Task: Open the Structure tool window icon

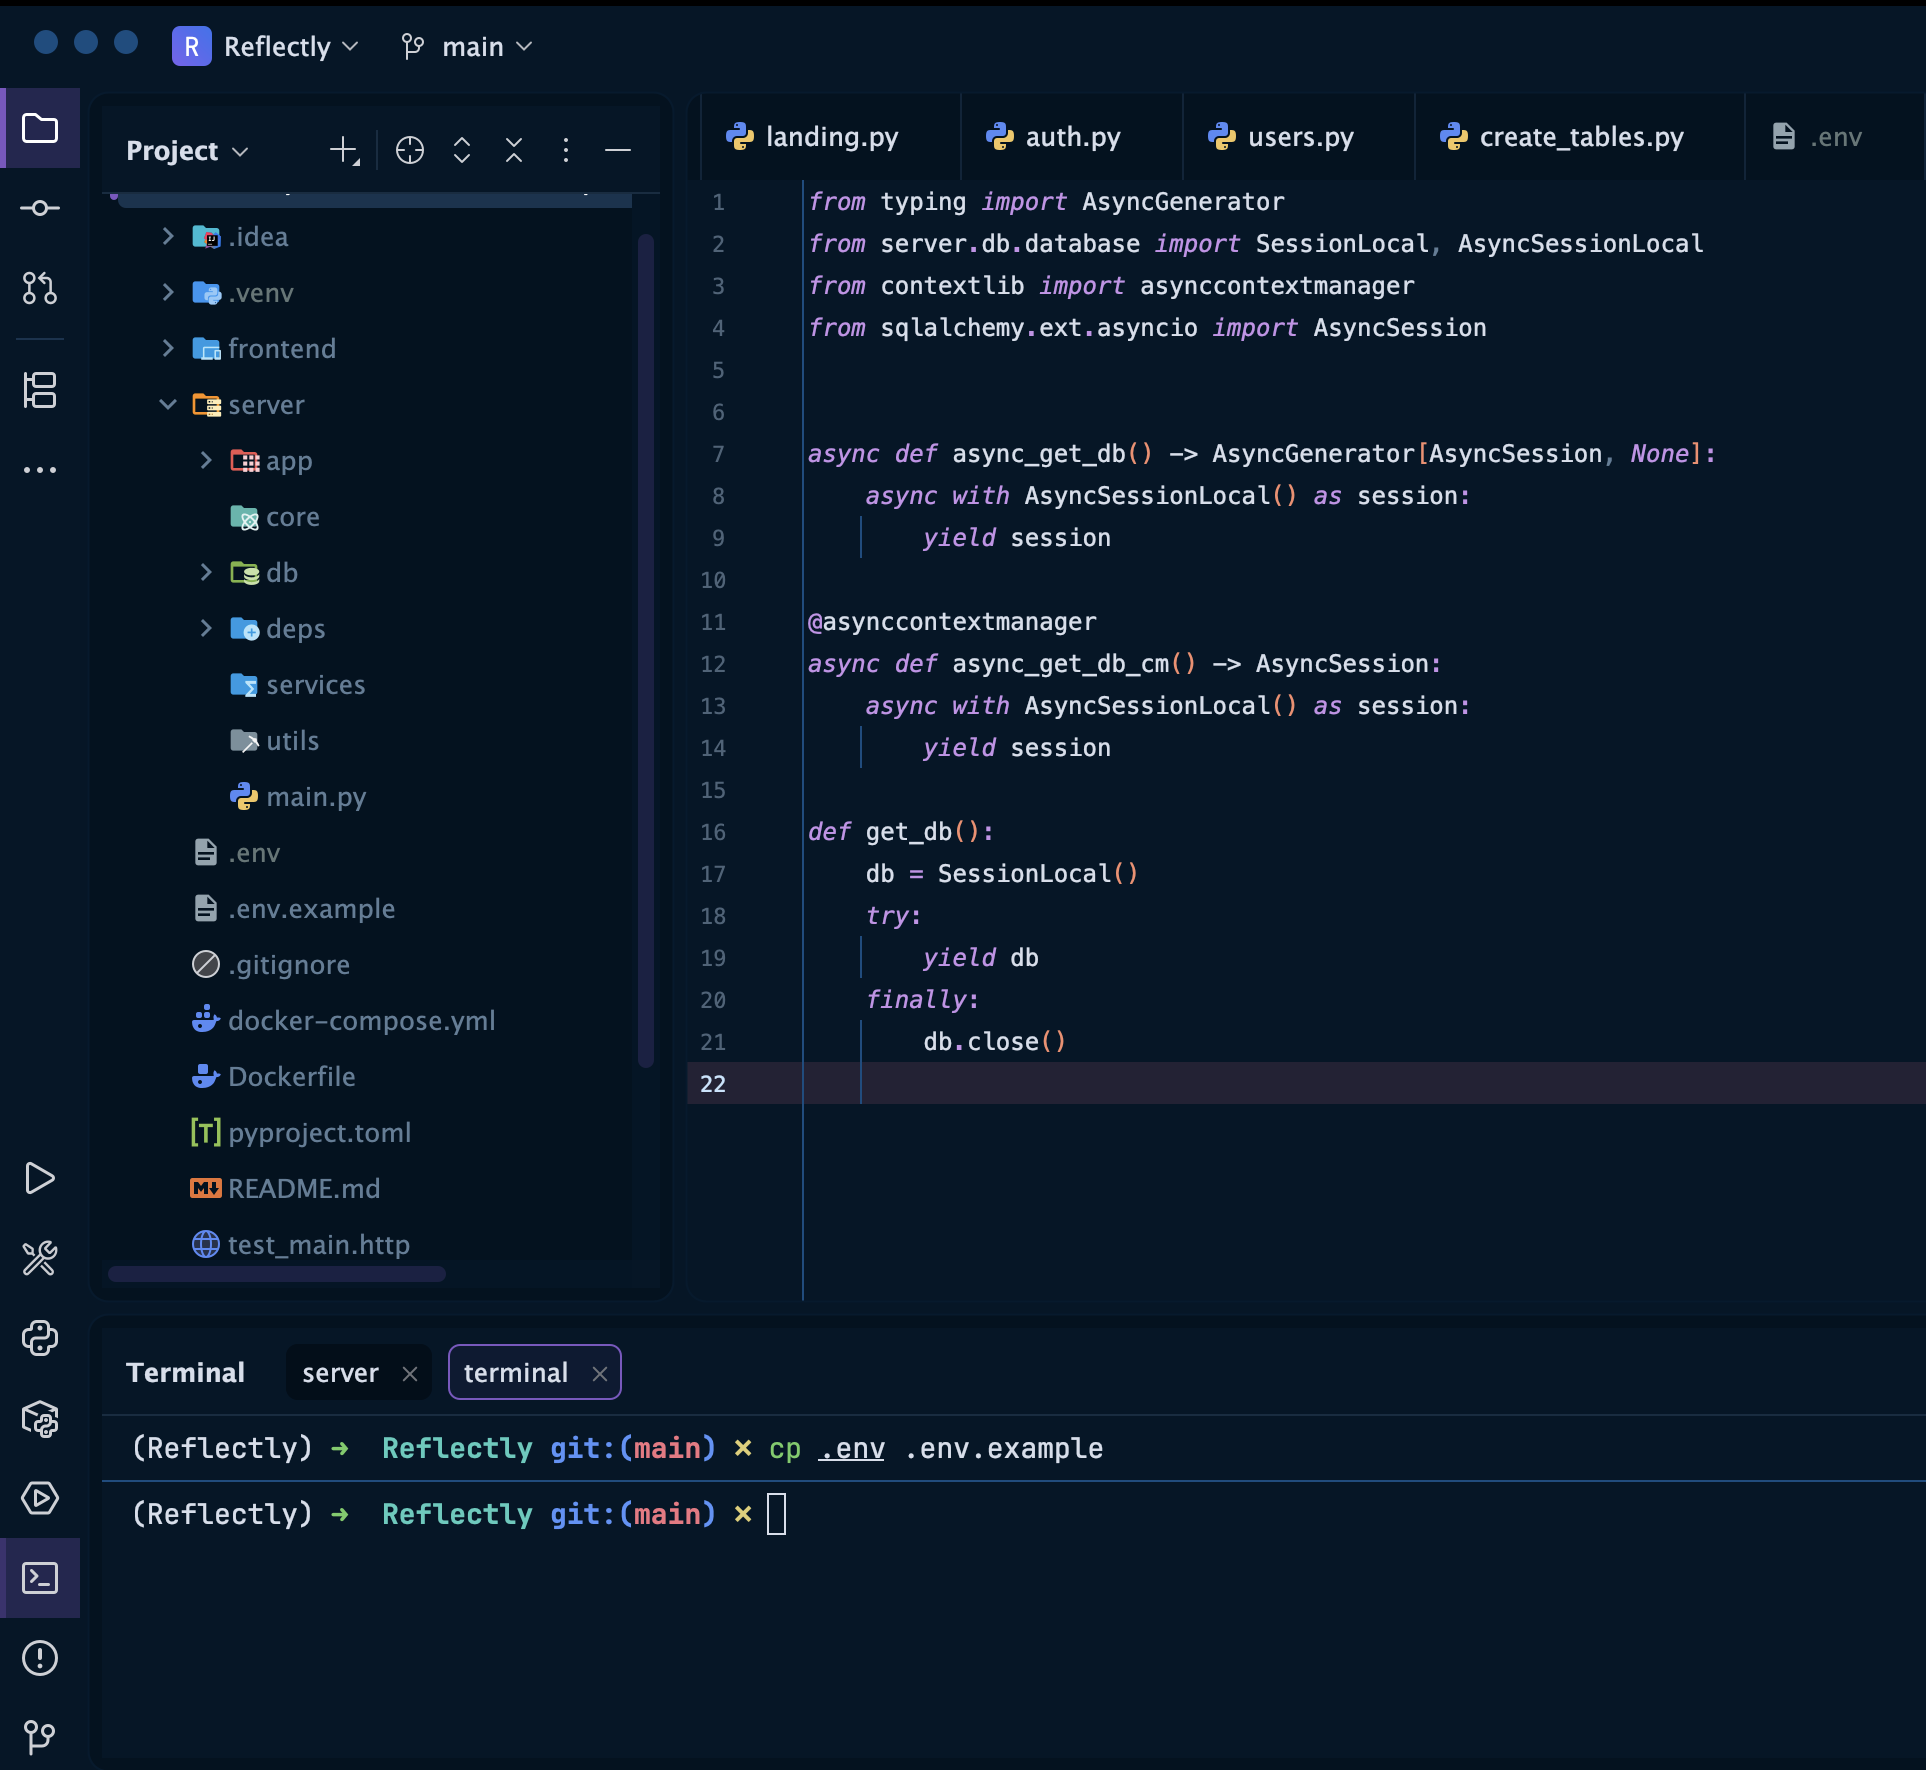Action: pyautogui.click(x=40, y=390)
